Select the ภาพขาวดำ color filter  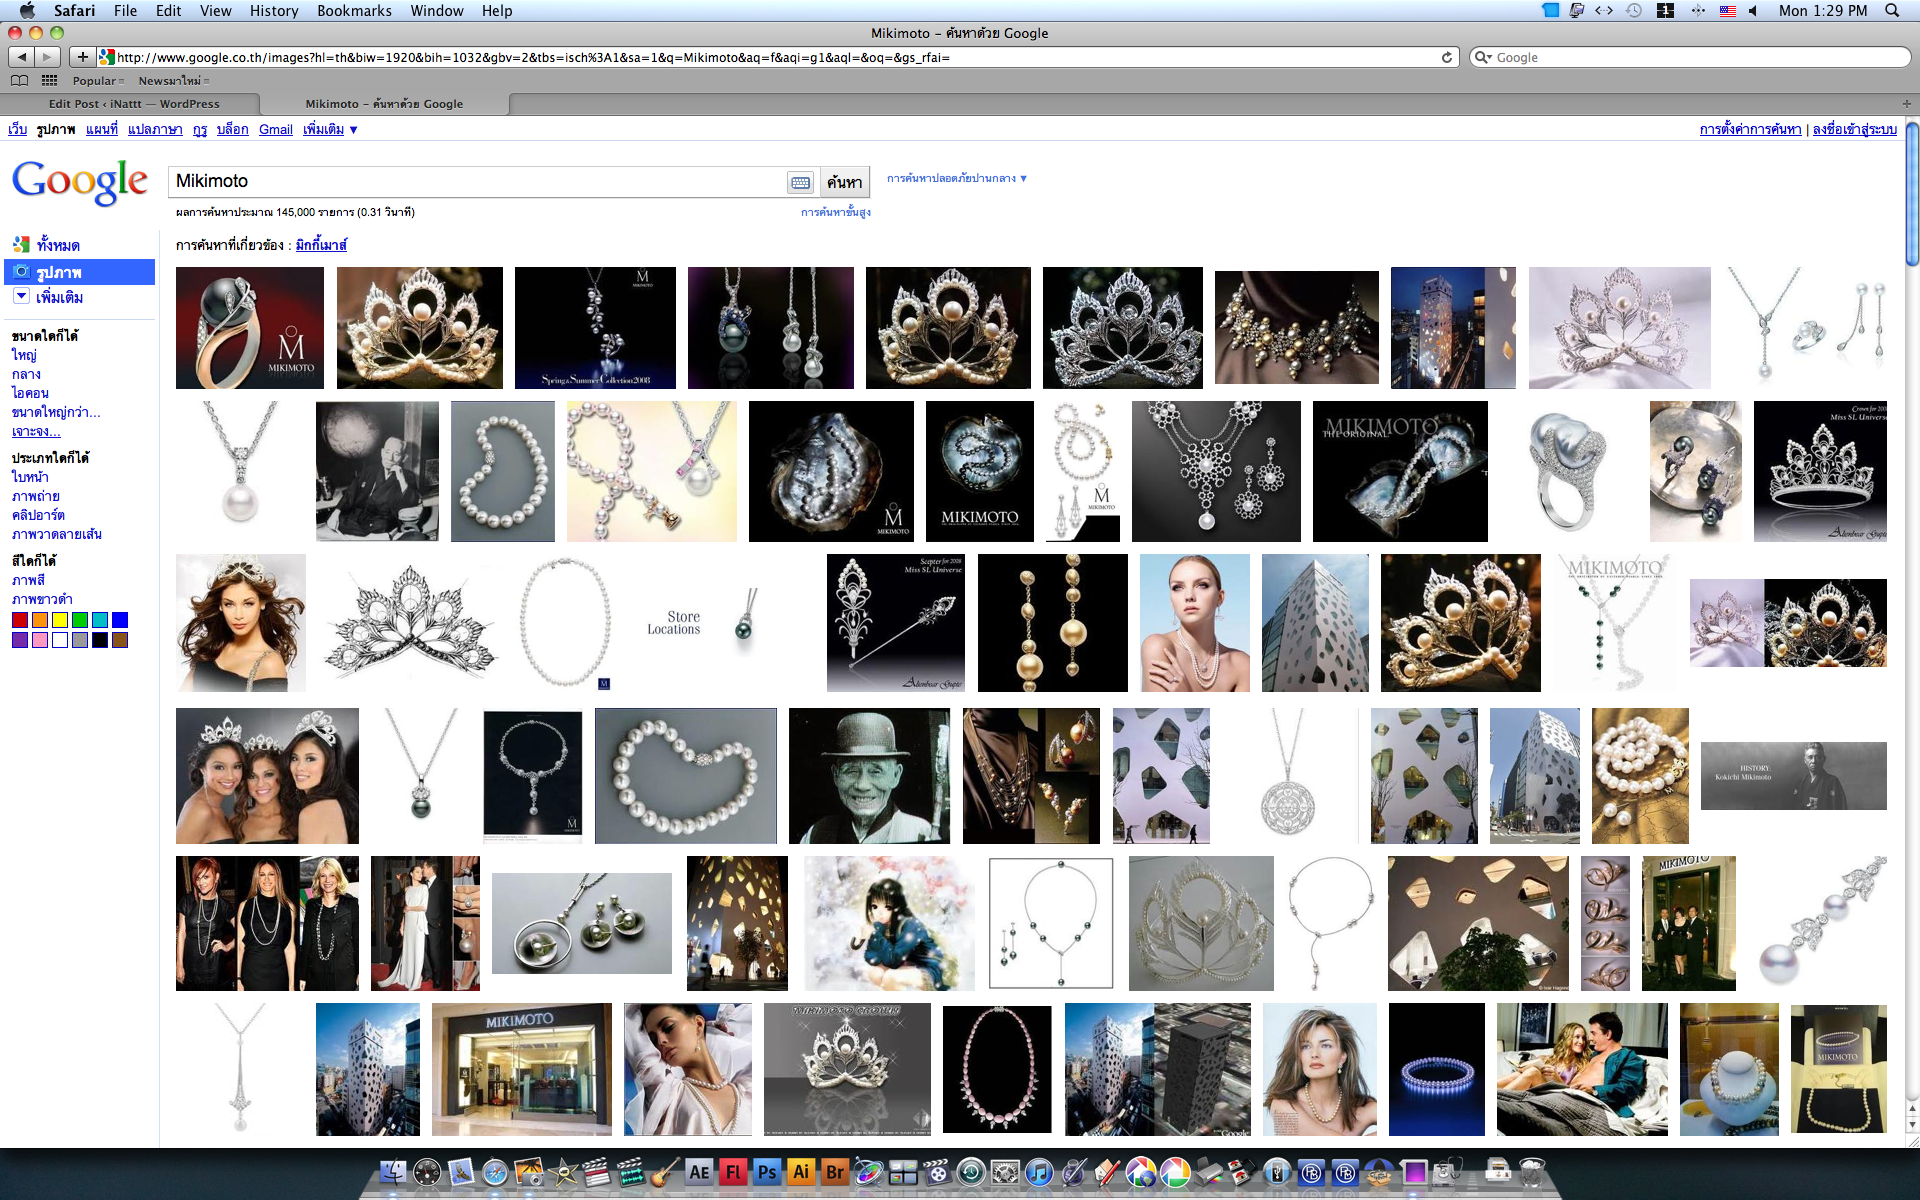click(42, 599)
